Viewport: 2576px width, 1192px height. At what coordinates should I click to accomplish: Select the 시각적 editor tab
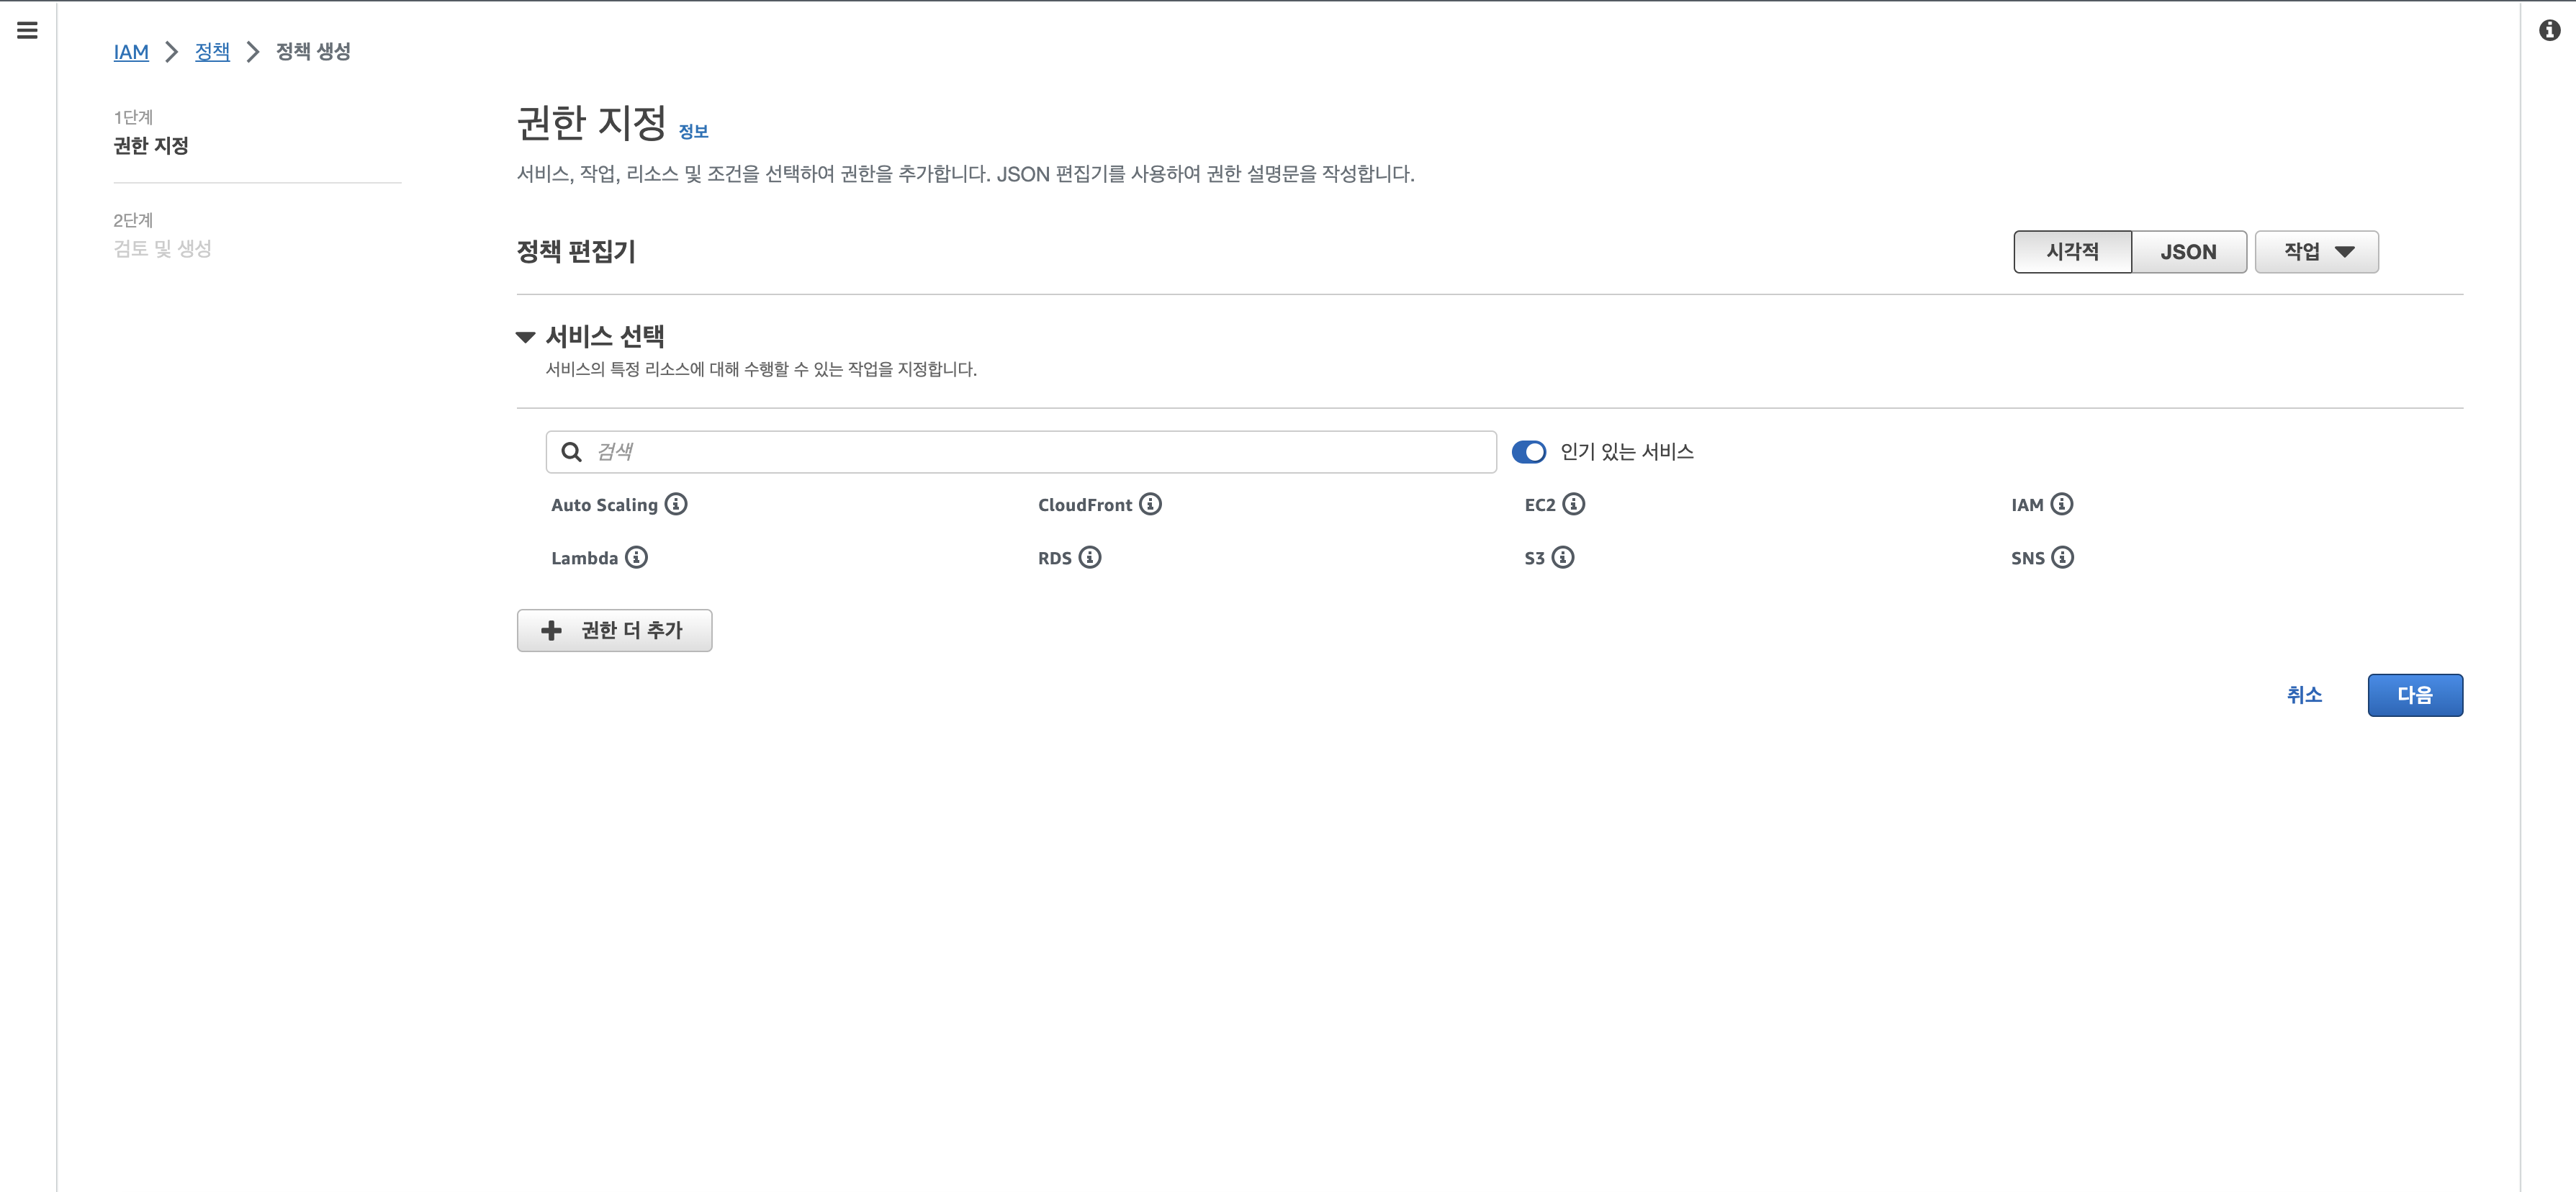(2072, 252)
